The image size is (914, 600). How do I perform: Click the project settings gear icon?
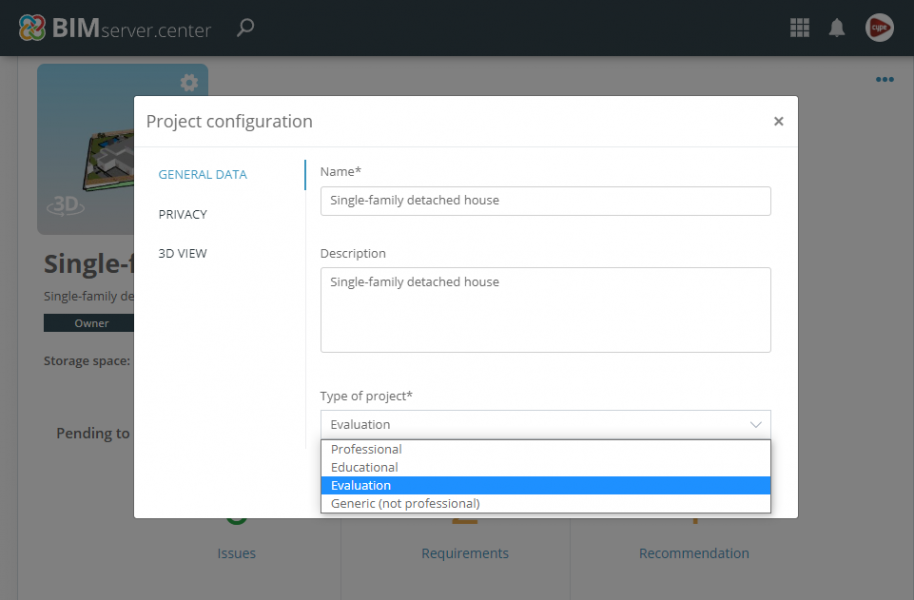(x=189, y=83)
